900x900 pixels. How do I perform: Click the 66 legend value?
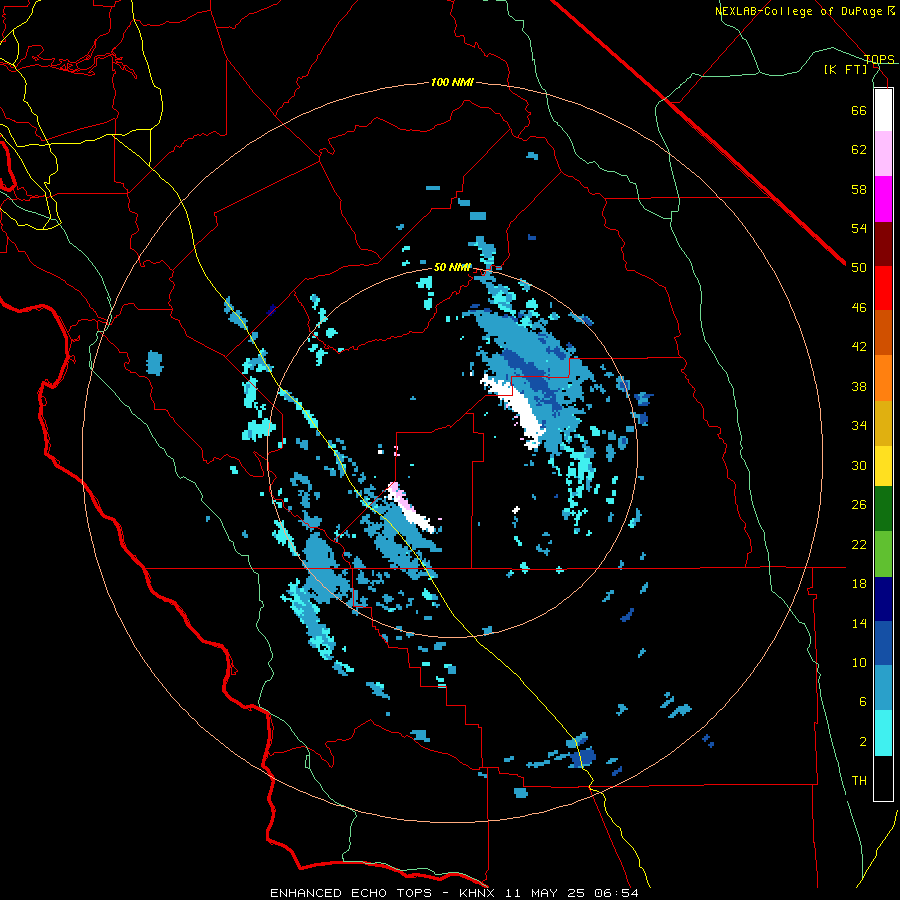[859, 110]
